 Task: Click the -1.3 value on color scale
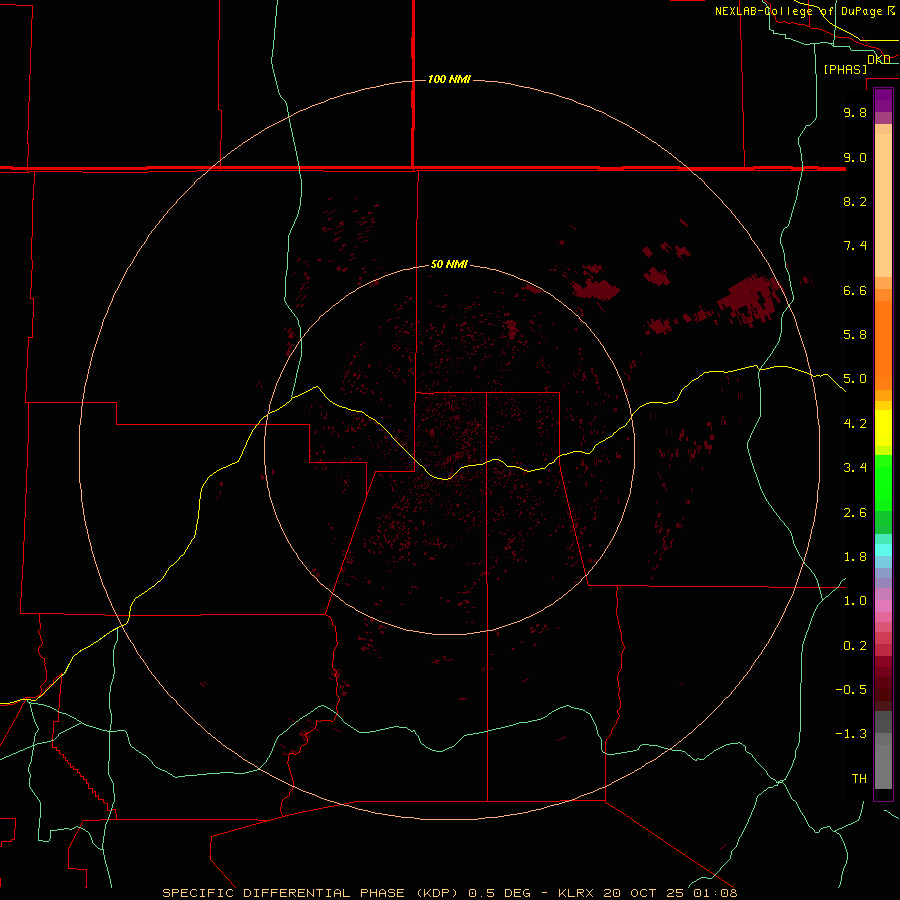pos(851,734)
